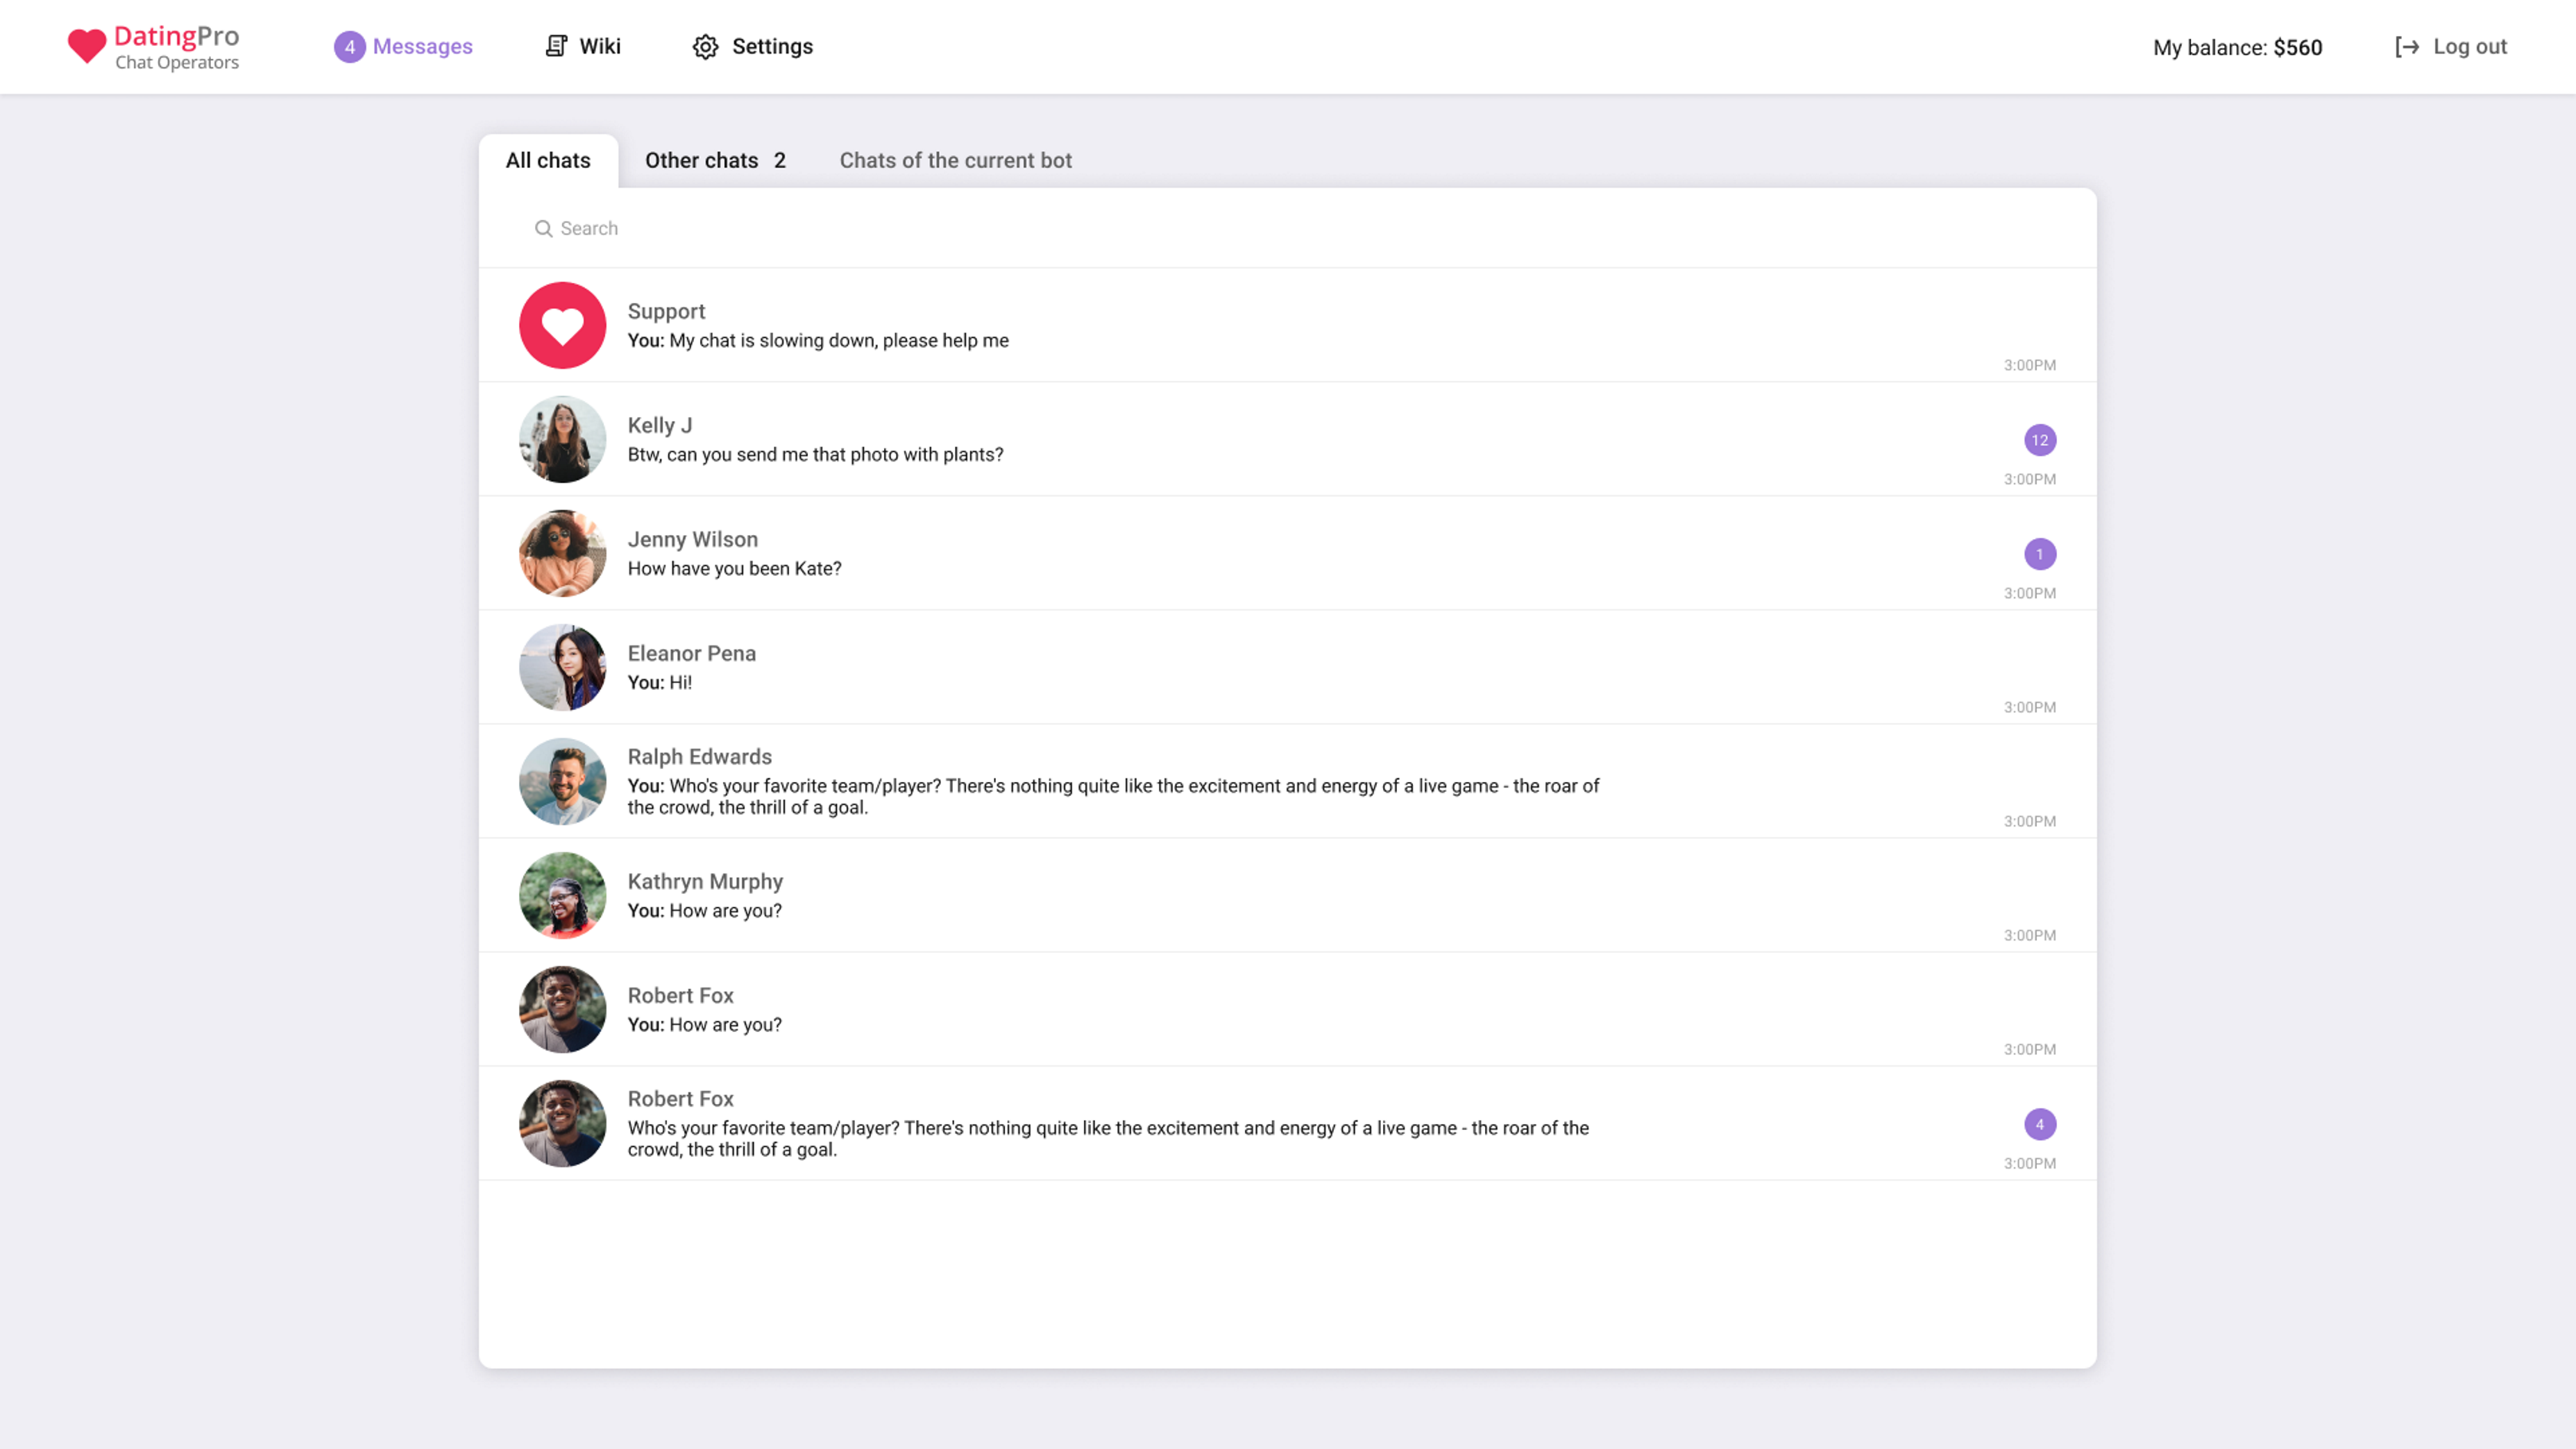This screenshot has width=2576, height=1449.
Task: Click Kathryn Murphy's avatar
Action: [x=562, y=895]
